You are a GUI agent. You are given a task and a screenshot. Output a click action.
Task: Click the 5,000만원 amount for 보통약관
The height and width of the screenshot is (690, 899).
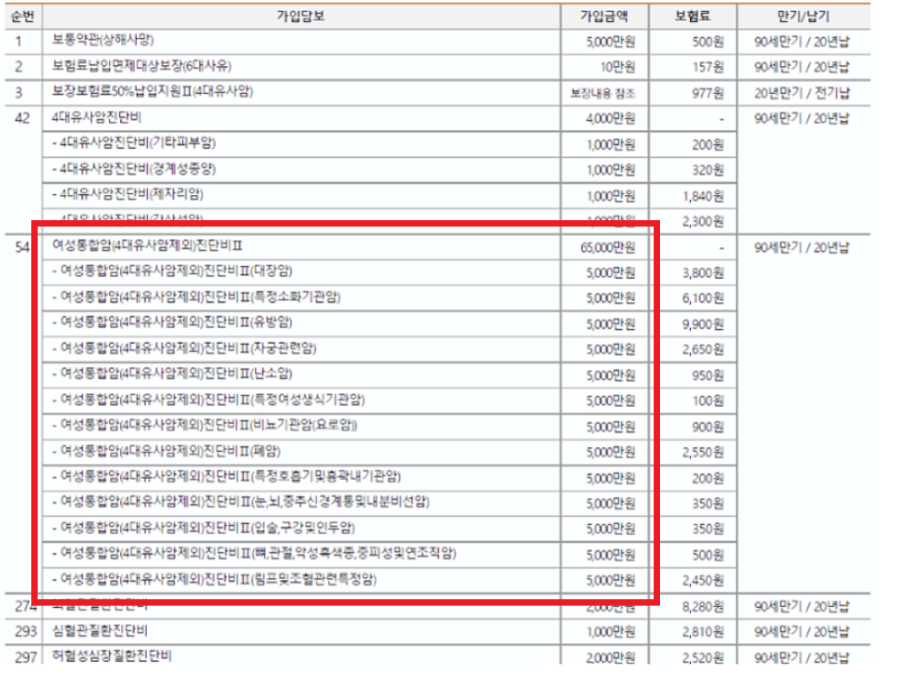611,42
